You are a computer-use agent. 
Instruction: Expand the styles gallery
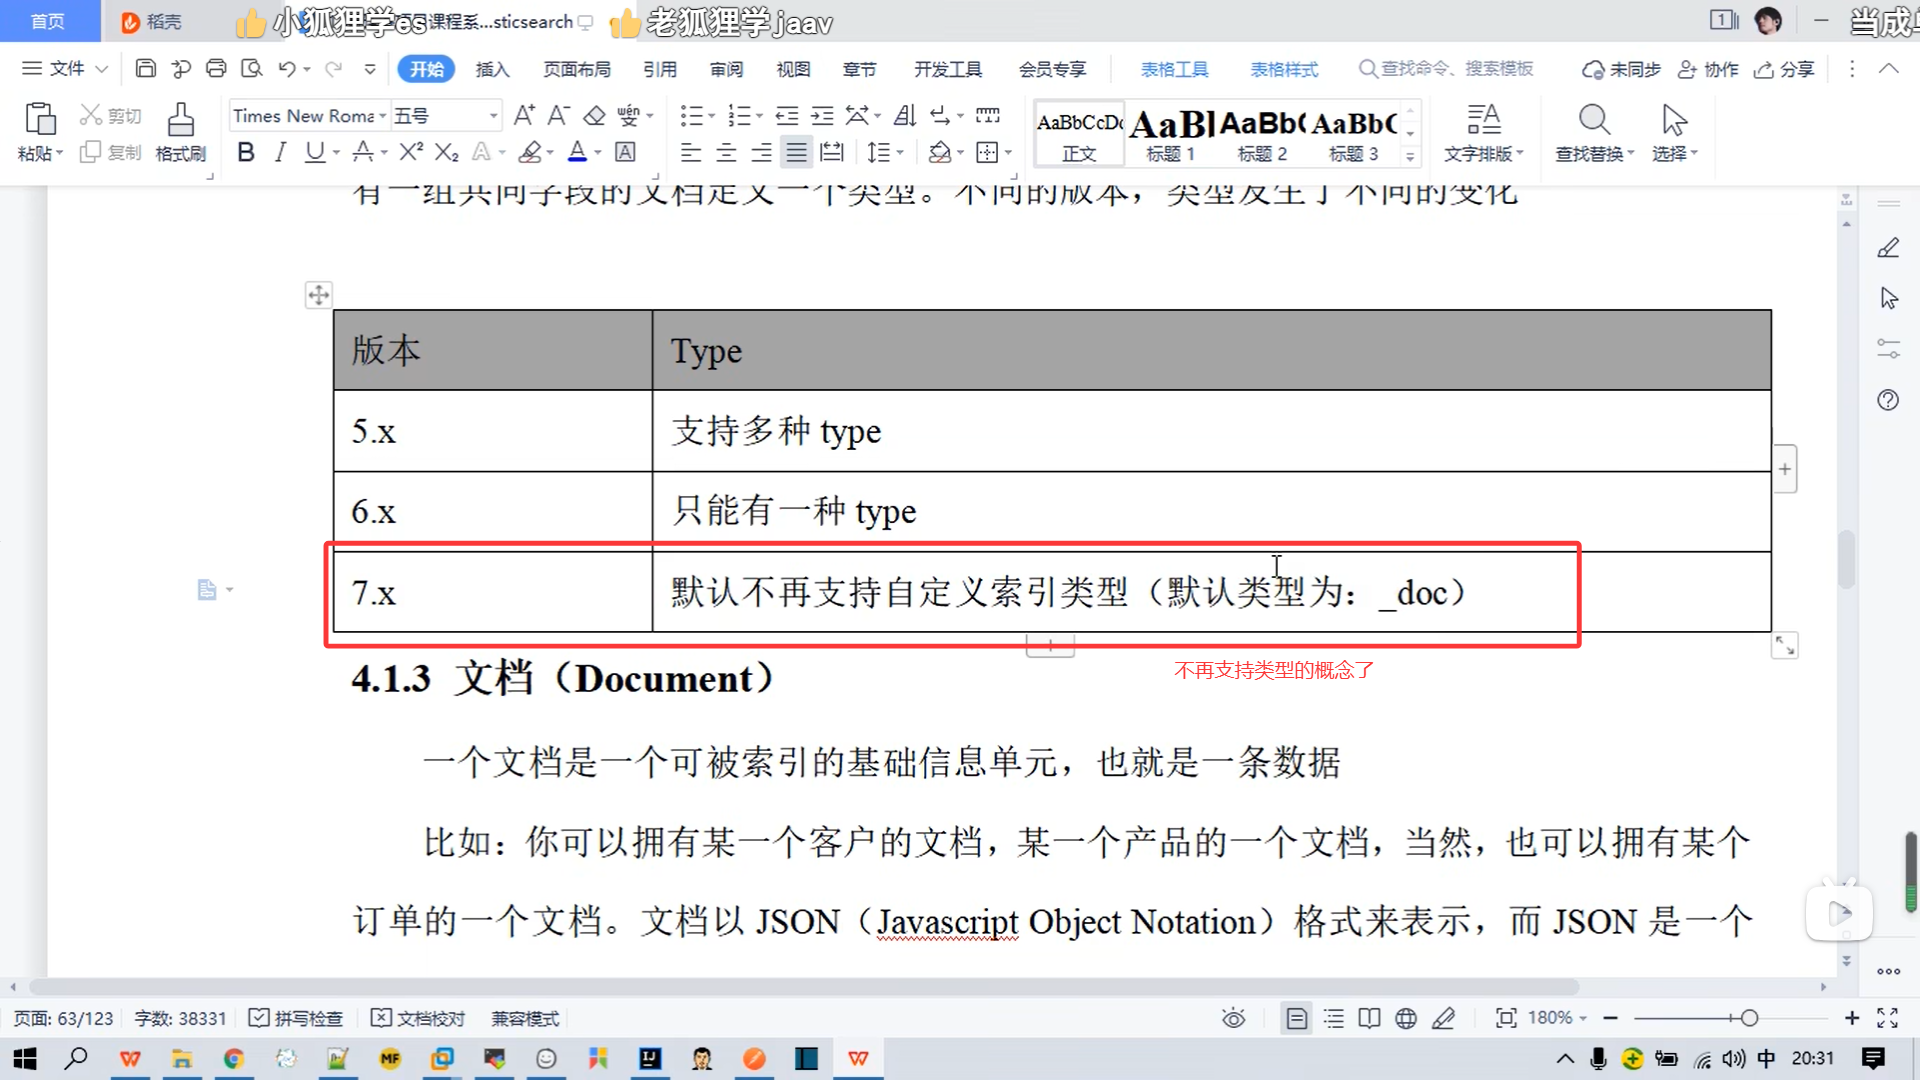coord(1410,156)
